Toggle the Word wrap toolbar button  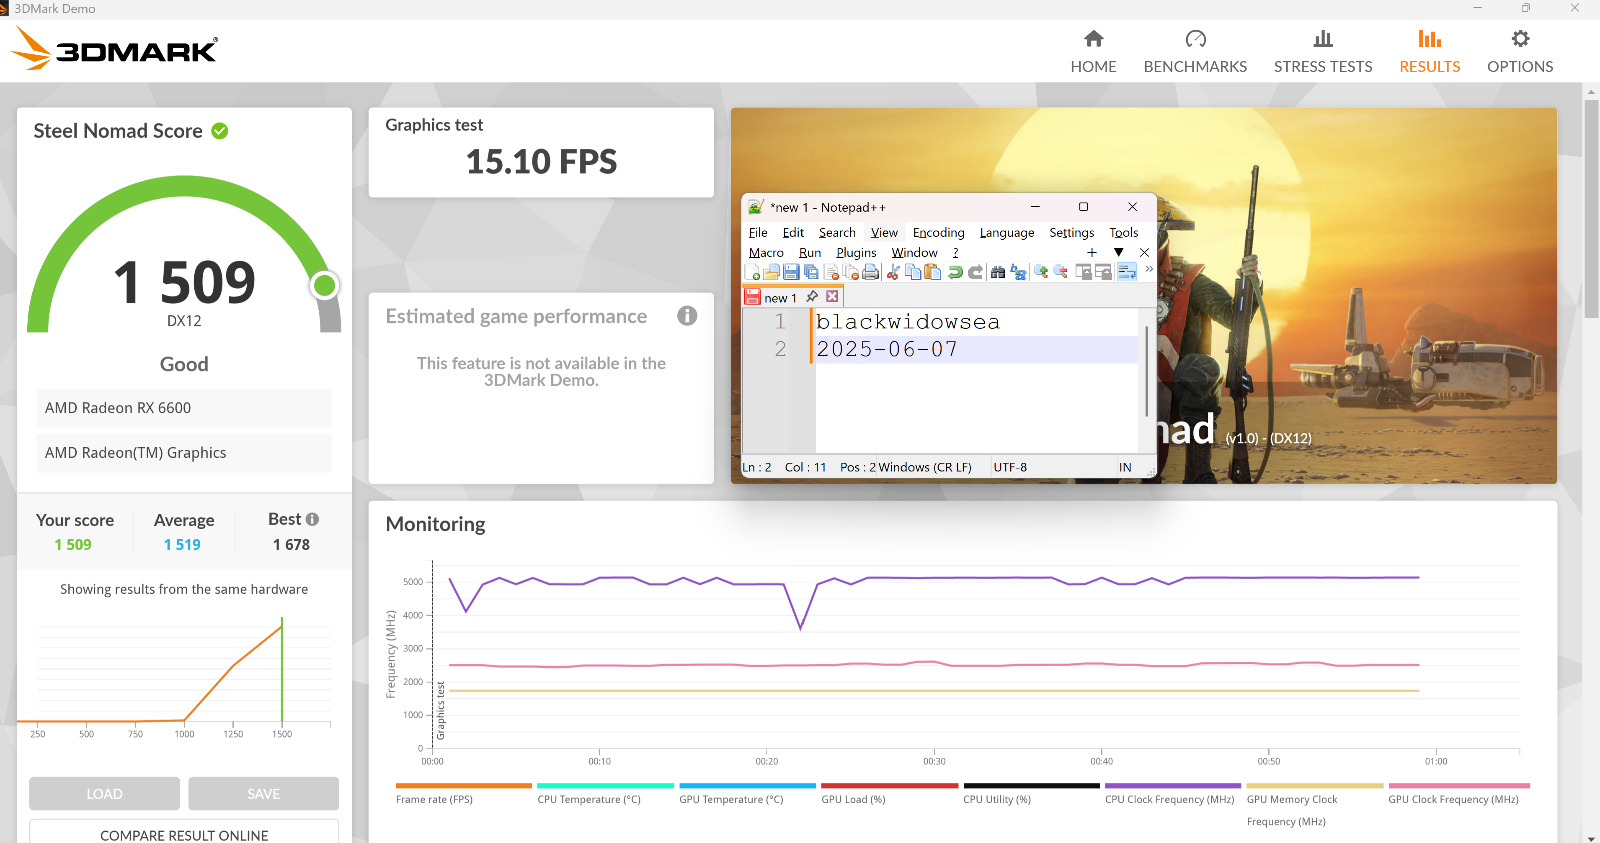tap(1127, 272)
